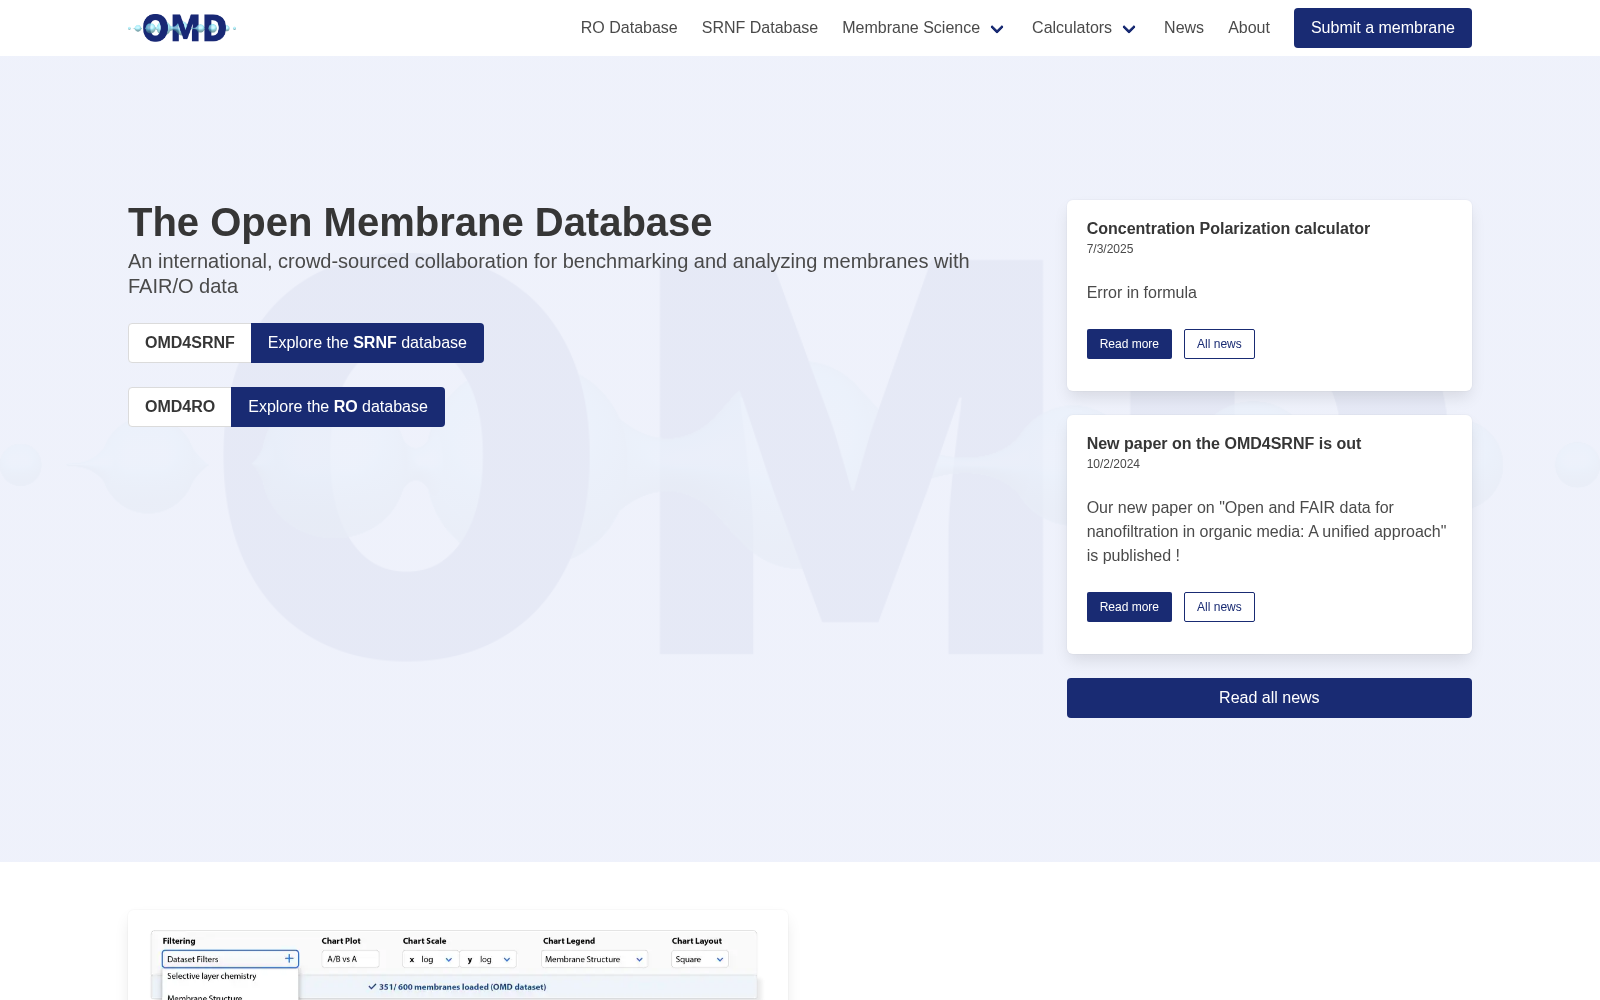This screenshot has width=1600, height=1000.
Task: Click All news in the OMD4SRNF paper card
Action: coord(1219,607)
